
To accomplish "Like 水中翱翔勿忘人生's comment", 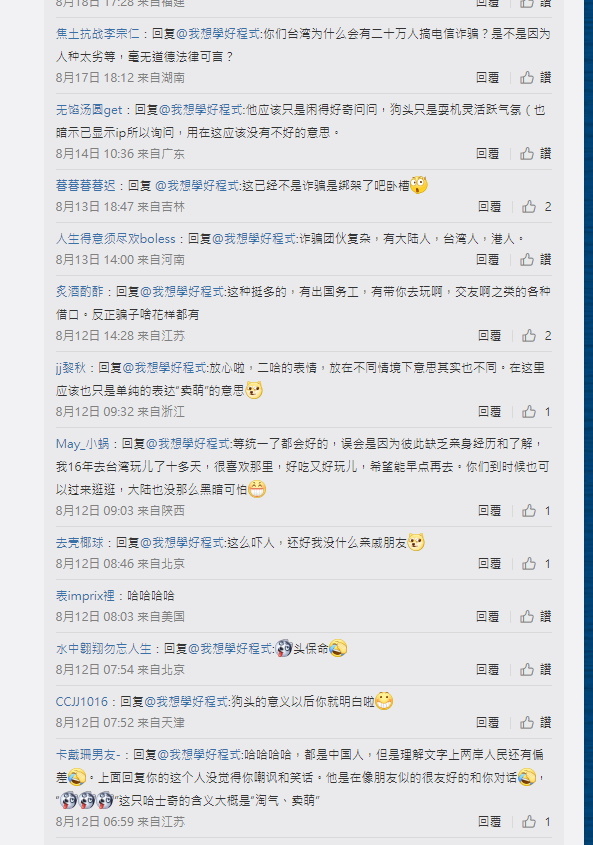I will tap(527, 669).
